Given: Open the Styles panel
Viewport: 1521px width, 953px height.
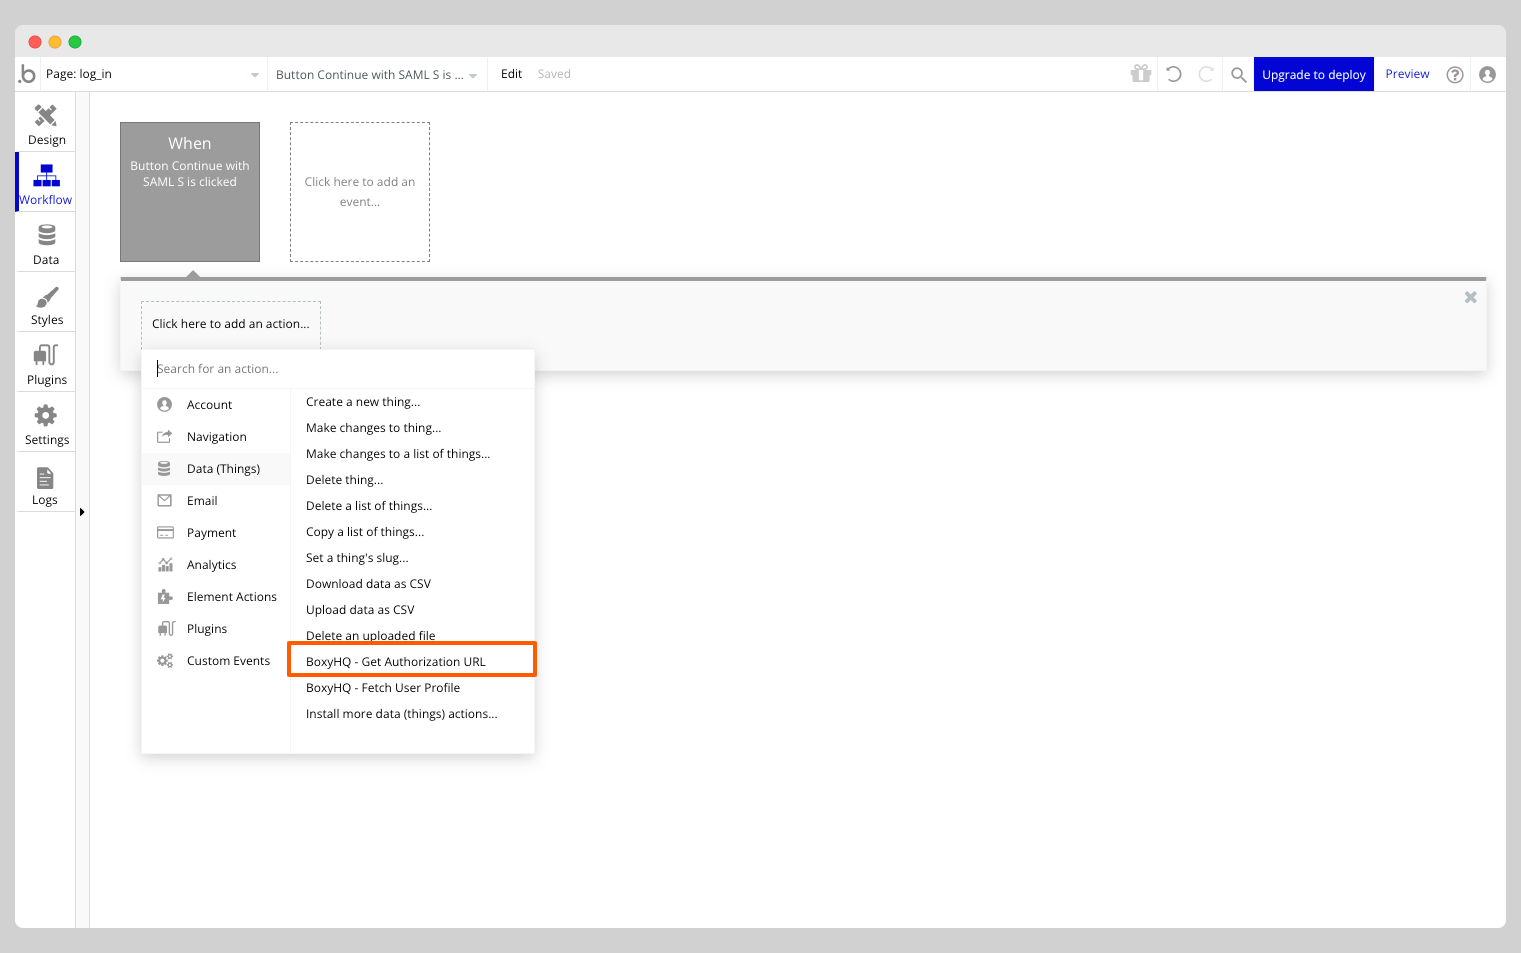Looking at the screenshot, I should tap(45, 302).
